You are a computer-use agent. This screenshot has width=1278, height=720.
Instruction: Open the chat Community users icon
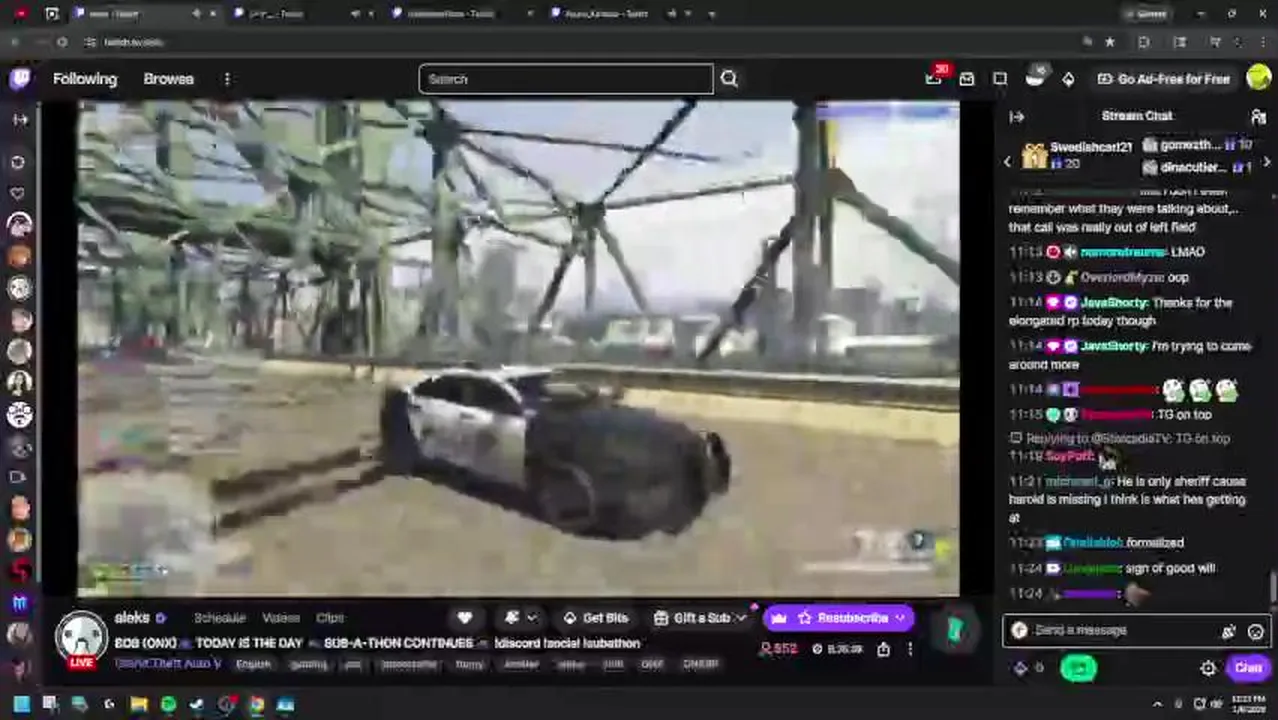(1258, 116)
